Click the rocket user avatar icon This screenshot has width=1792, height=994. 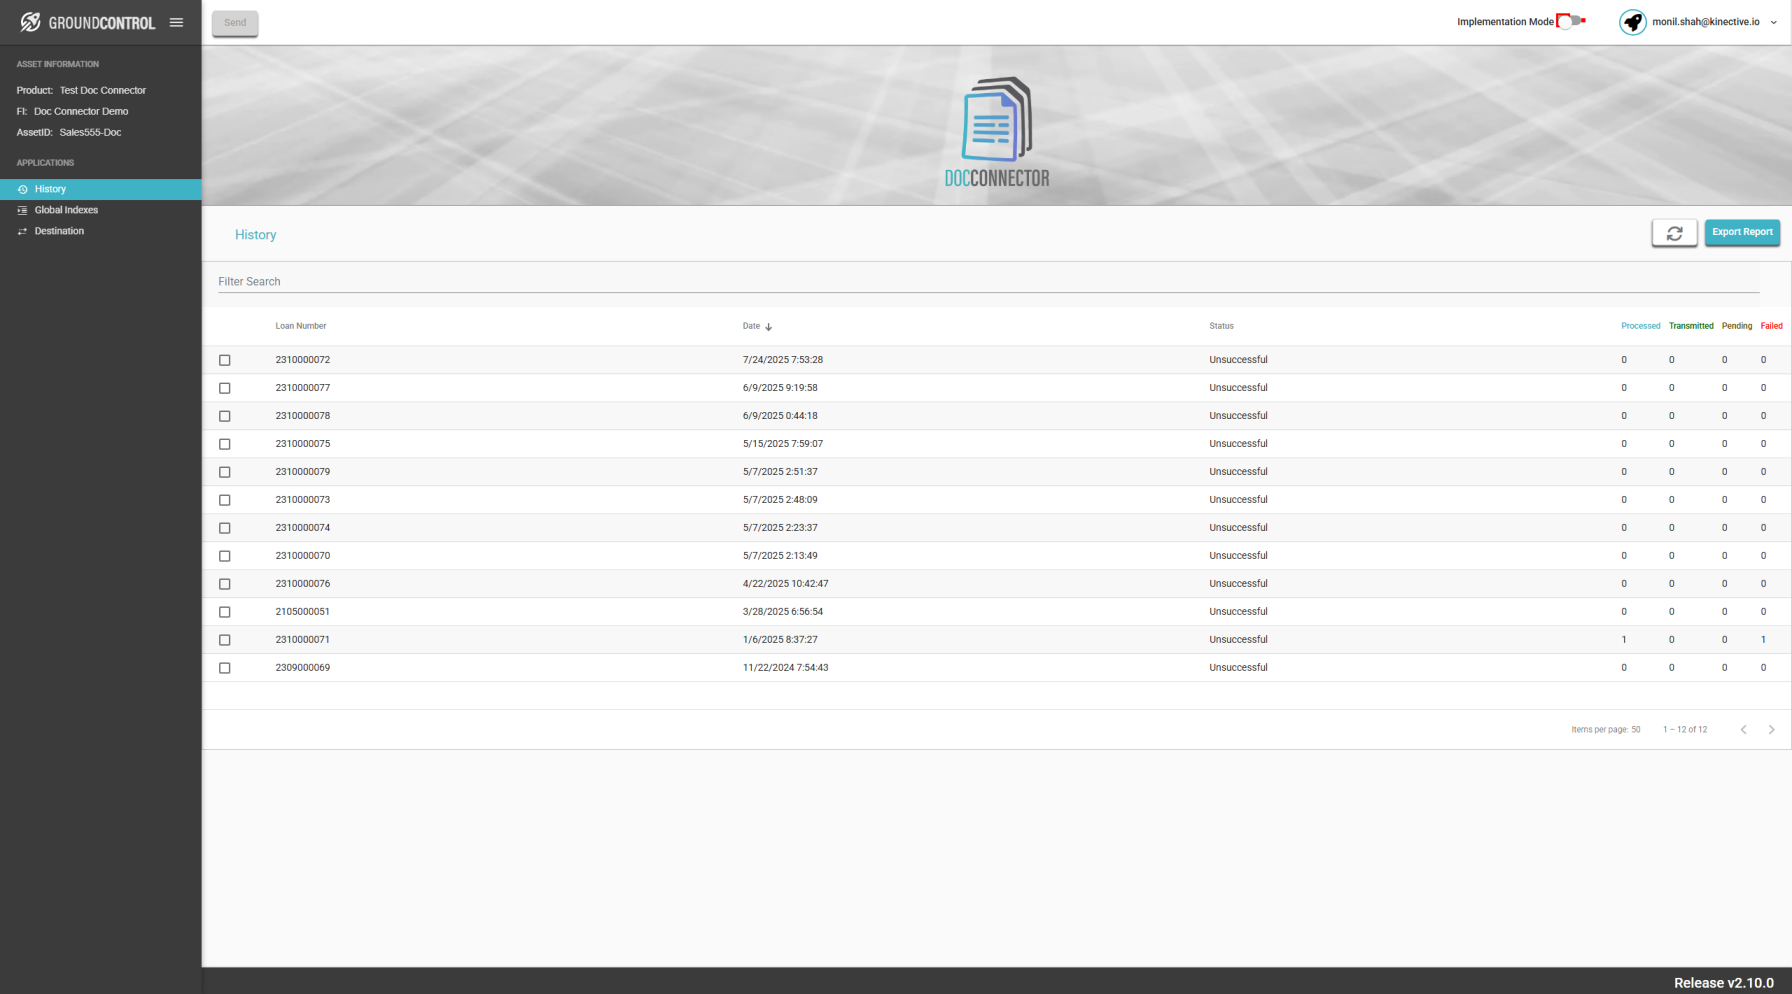click(1632, 22)
